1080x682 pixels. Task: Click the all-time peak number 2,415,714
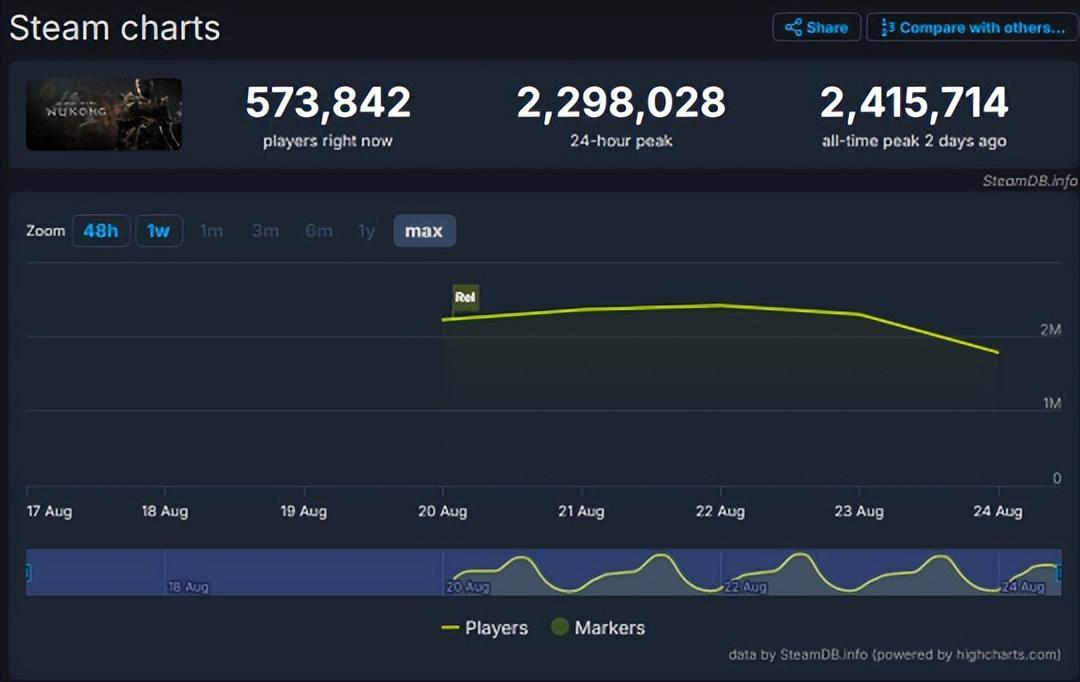point(914,103)
